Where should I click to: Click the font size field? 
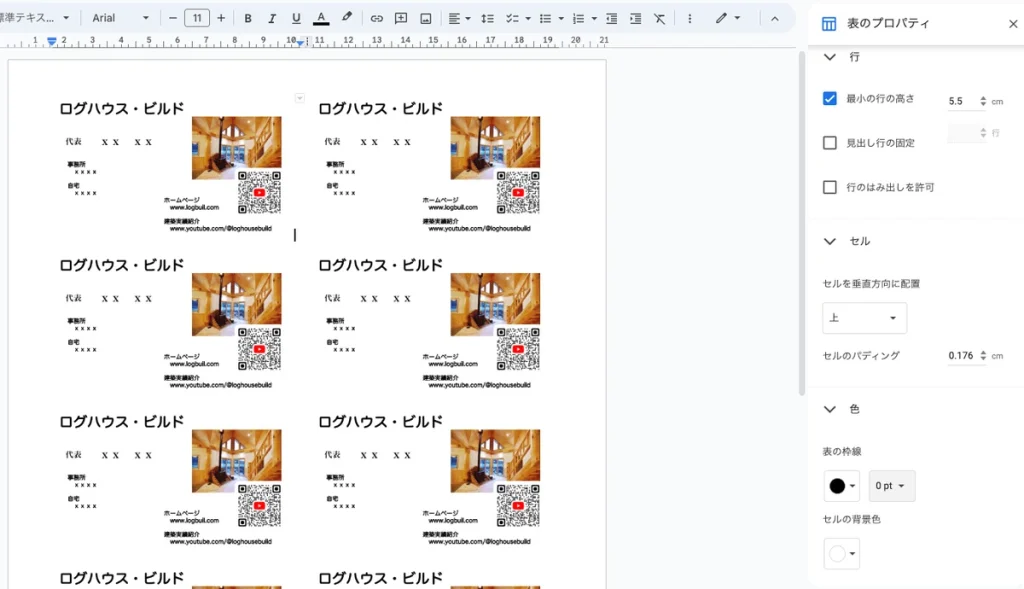click(x=197, y=18)
